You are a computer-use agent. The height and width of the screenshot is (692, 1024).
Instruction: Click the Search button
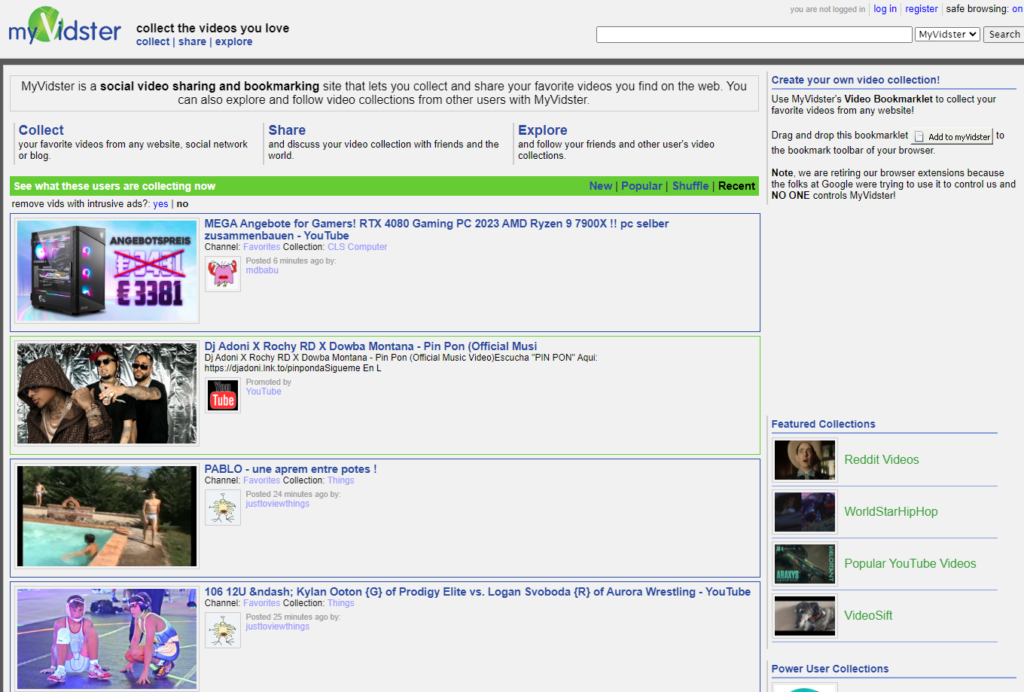(1004, 34)
